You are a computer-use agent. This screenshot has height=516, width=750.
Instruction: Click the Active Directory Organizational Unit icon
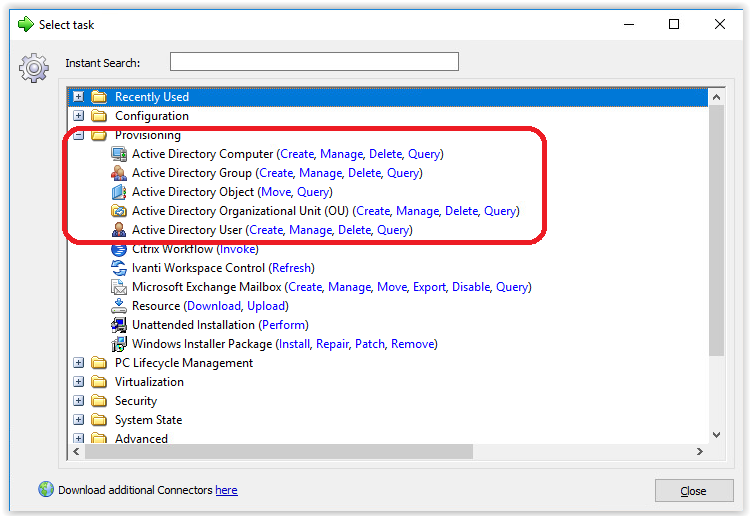click(x=119, y=211)
